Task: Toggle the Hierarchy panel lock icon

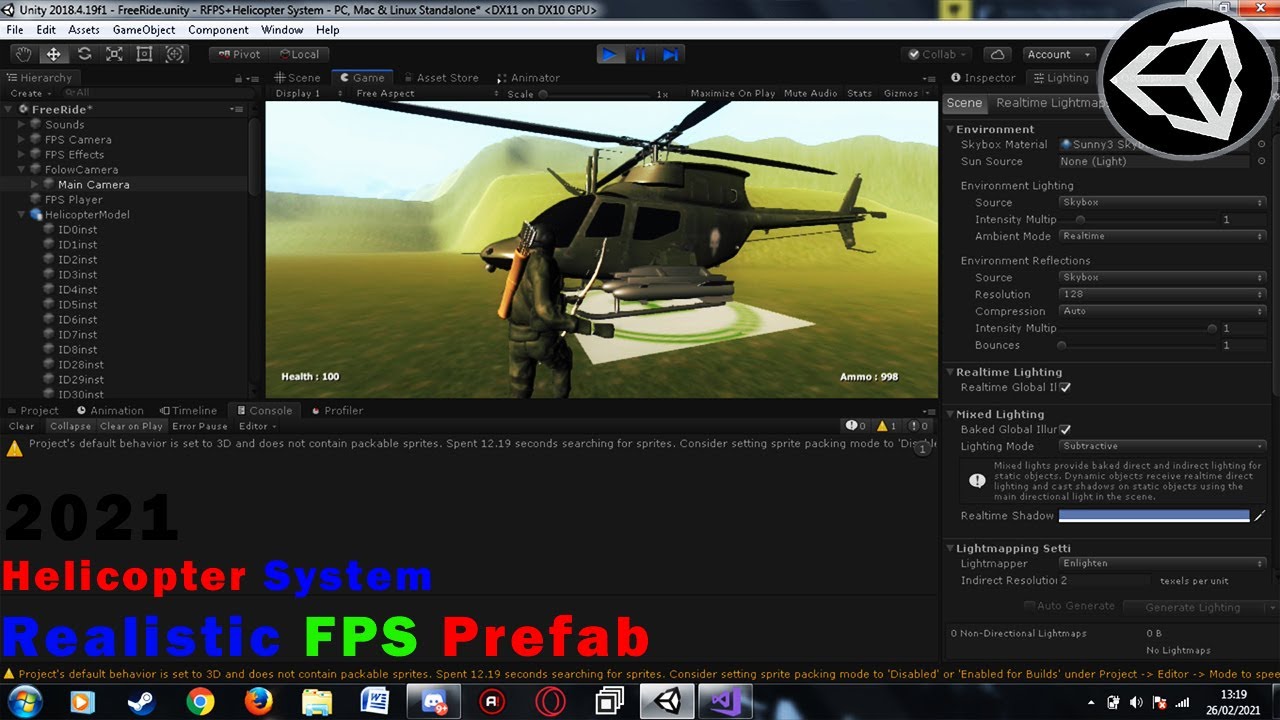Action: [x=241, y=77]
